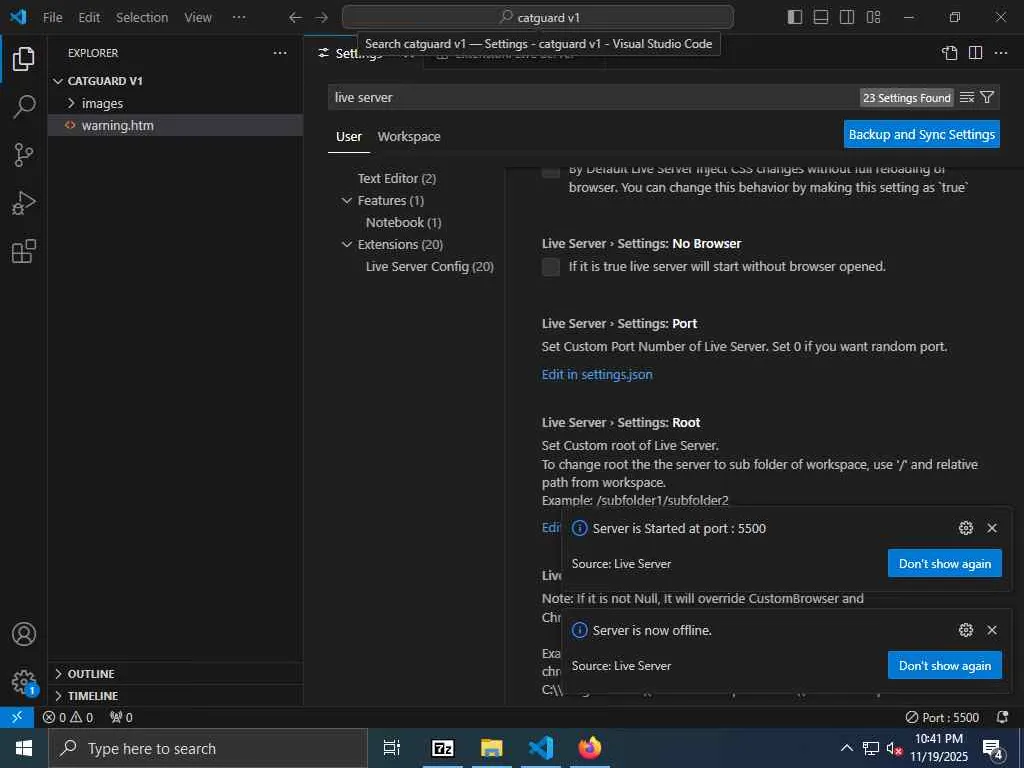The height and width of the screenshot is (768, 1024).
Task: Open the notifications bell in status bar
Action: coord(1002,717)
